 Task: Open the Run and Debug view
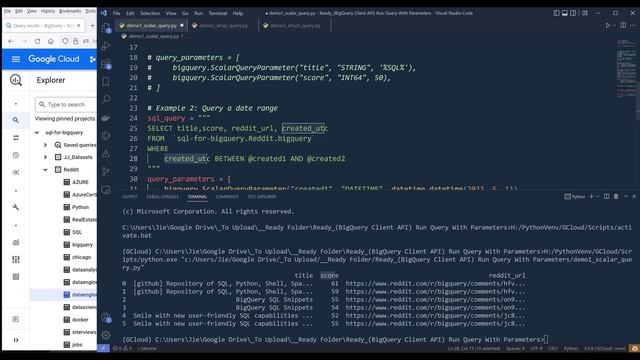click(x=106, y=46)
